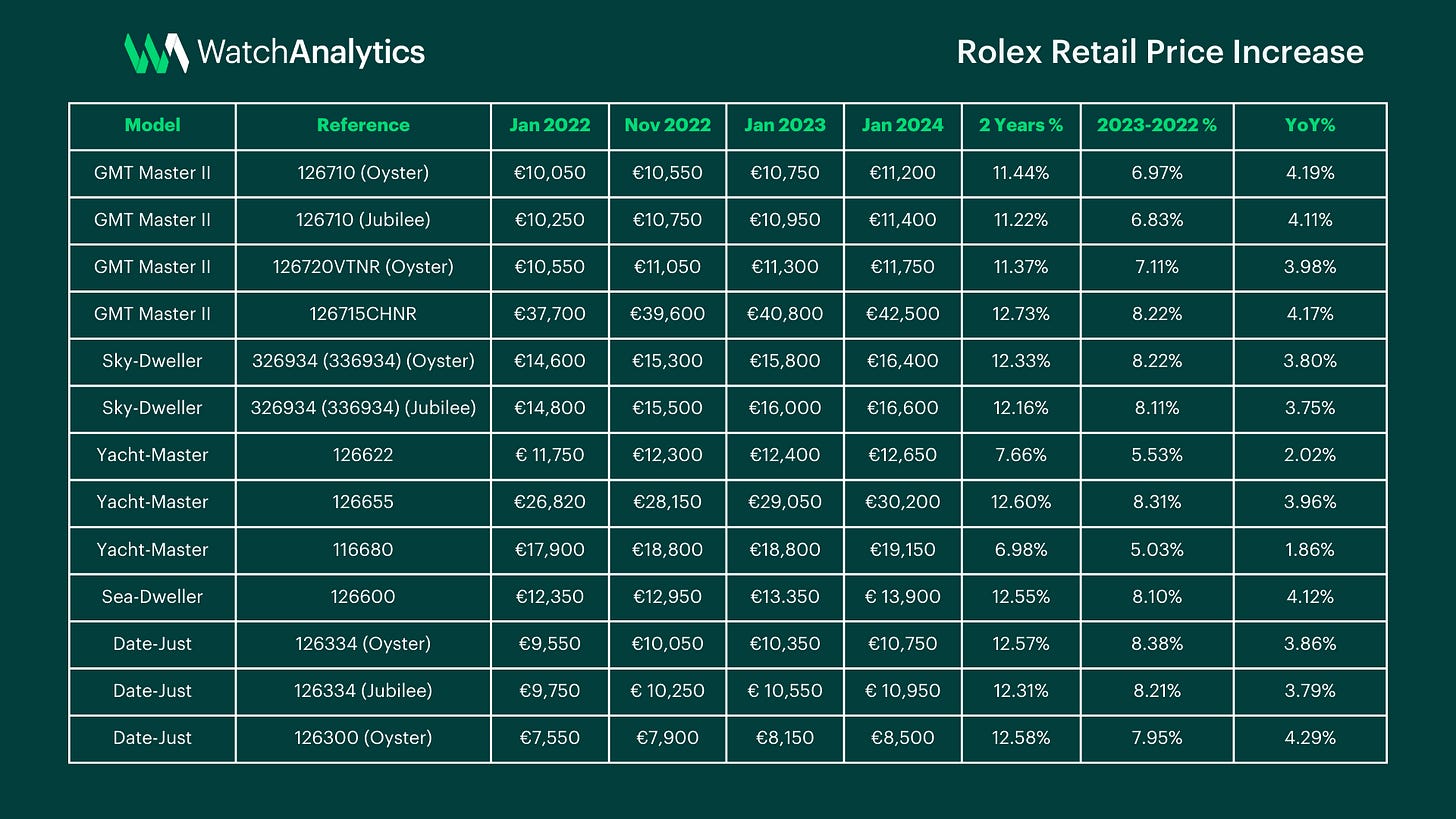Click the 1.86% YoY value
Screen dimensions: 1456x819
pyautogui.click(x=1310, y=549)
